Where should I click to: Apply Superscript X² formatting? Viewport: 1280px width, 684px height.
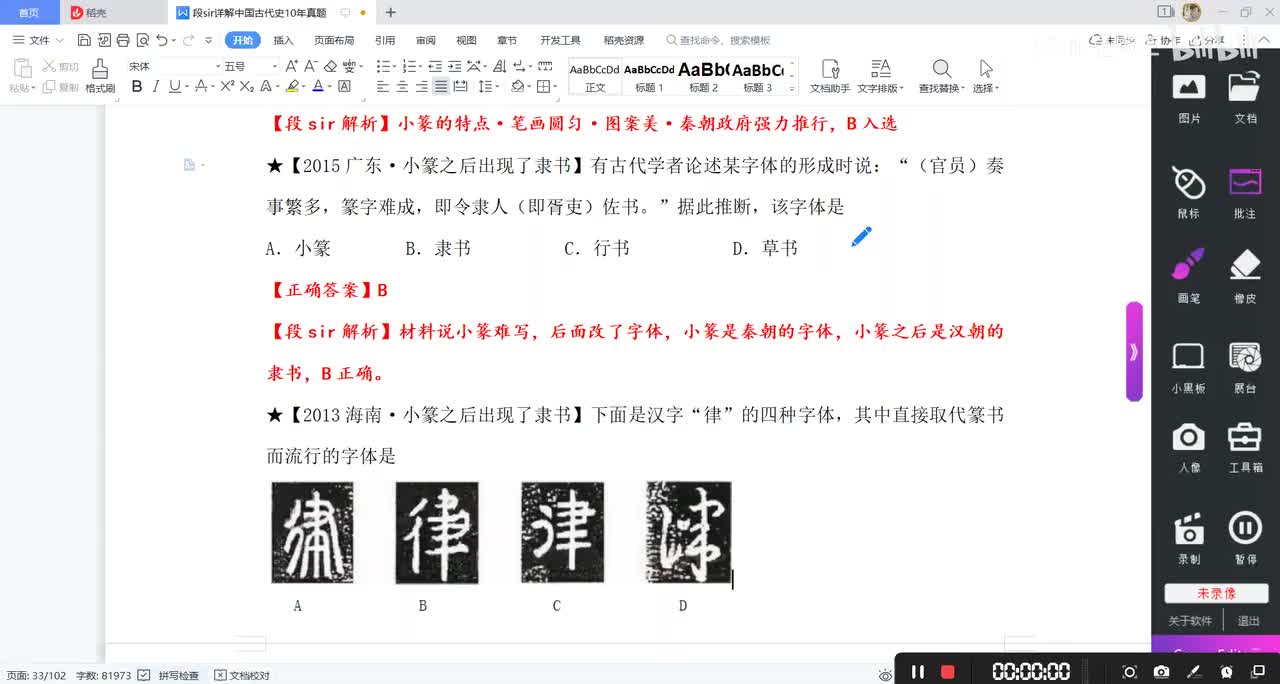tap(227, 87)
